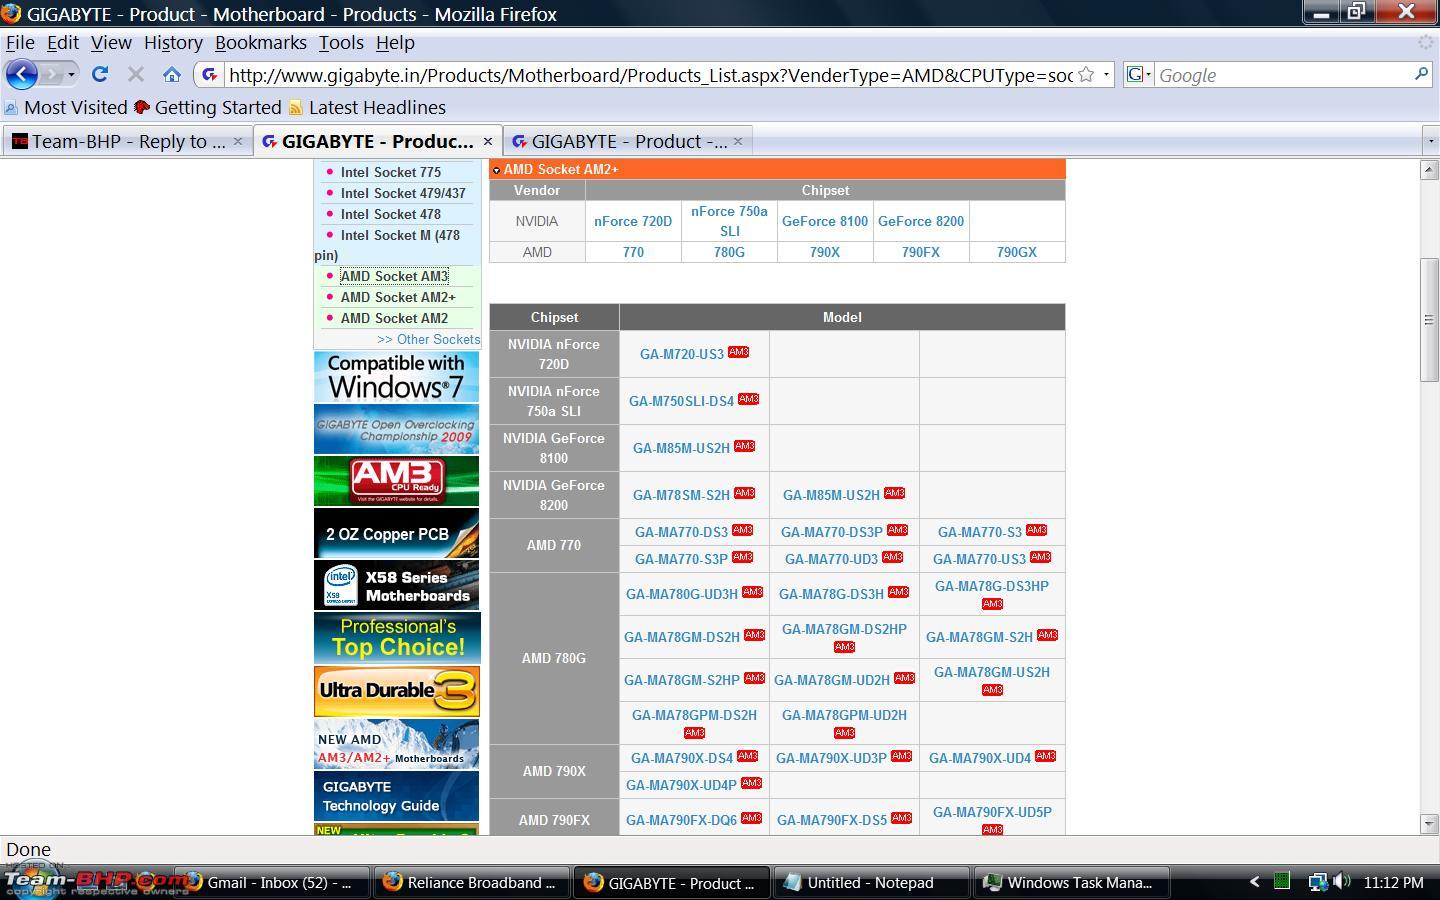Click the AMD Socket AM2+ header bullet
1440x900 pixels.
tap(496, 170)
